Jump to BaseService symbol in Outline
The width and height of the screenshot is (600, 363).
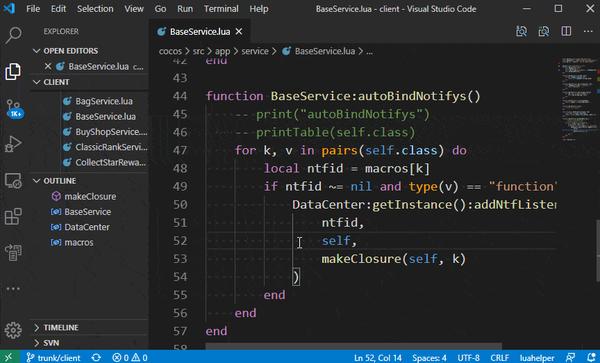(87, 212)
